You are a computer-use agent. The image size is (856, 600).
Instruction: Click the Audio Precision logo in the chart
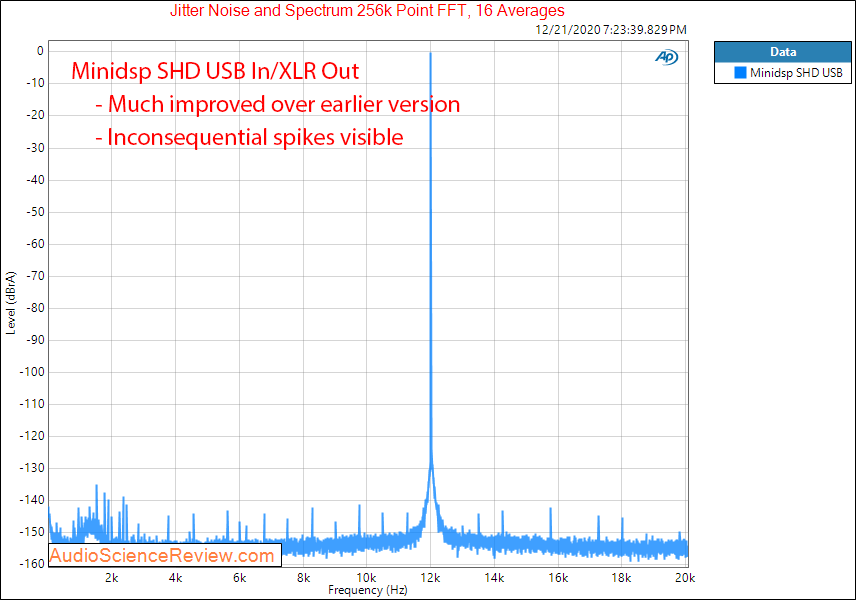pyautogui.click(x=666, y=57)
